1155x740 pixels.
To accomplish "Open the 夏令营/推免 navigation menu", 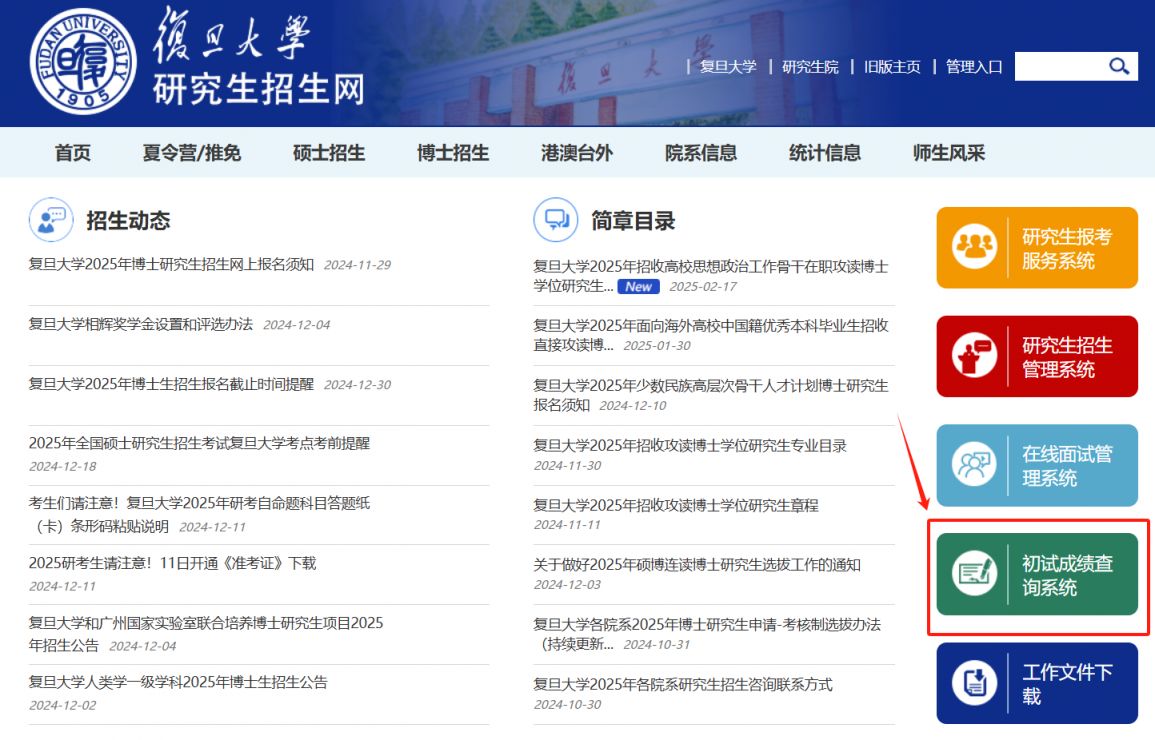I will point(192,152).
